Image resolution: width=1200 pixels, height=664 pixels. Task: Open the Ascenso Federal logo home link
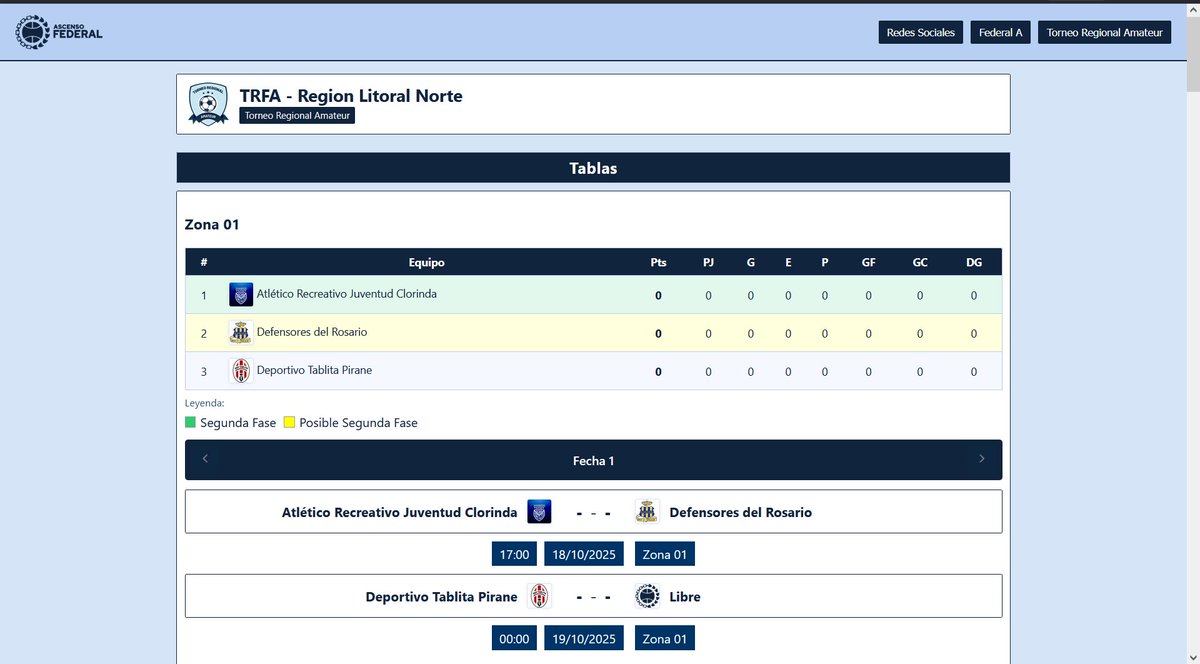point(59,32)
